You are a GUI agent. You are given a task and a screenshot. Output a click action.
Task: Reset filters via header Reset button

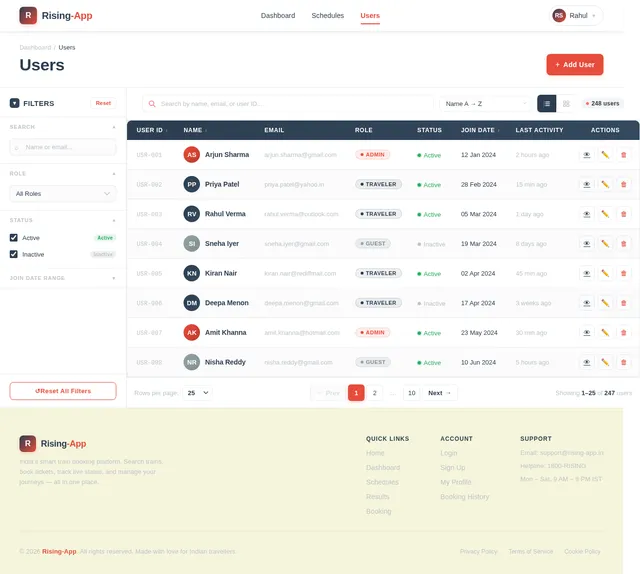pos(103,103)
